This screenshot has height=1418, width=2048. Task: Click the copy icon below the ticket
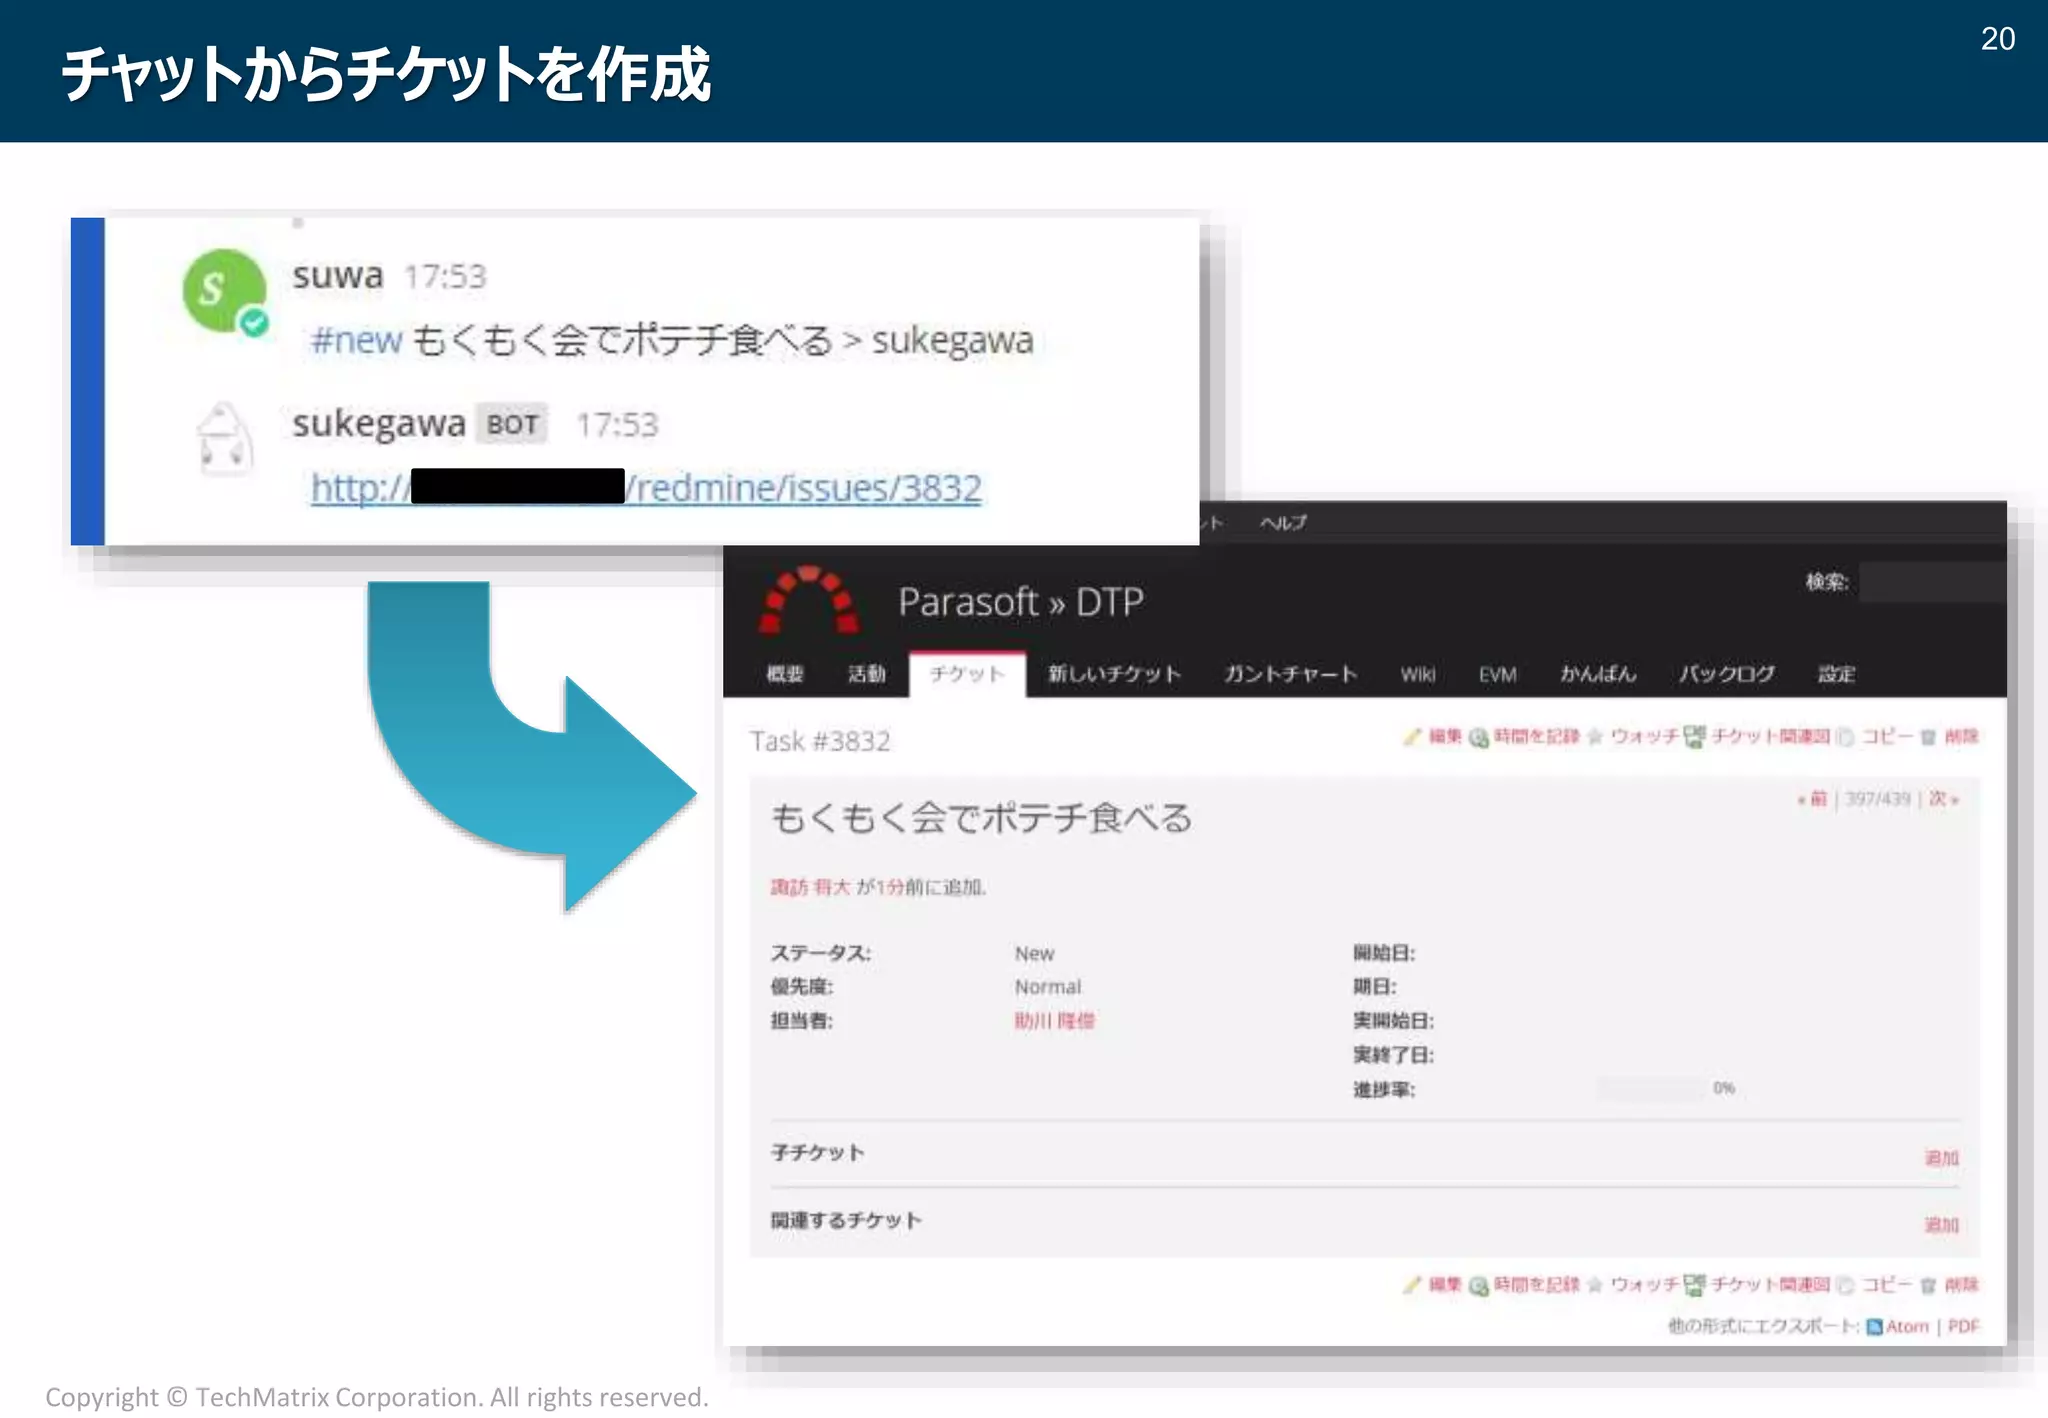(1845, 1285)
